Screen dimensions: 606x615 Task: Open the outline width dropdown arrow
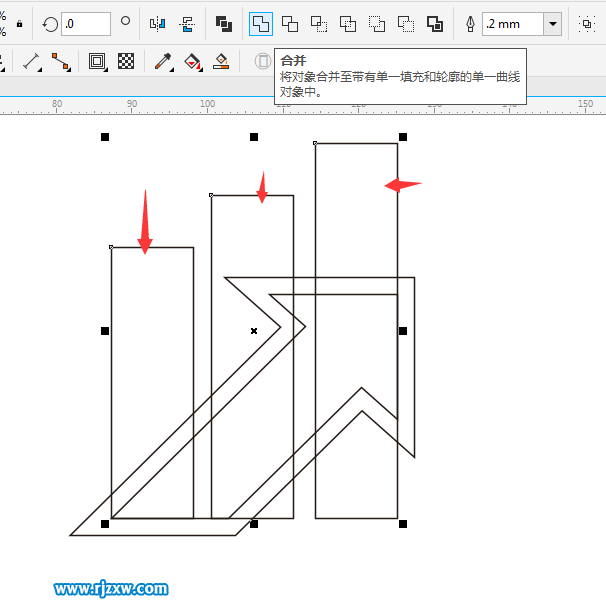point(553,23)
